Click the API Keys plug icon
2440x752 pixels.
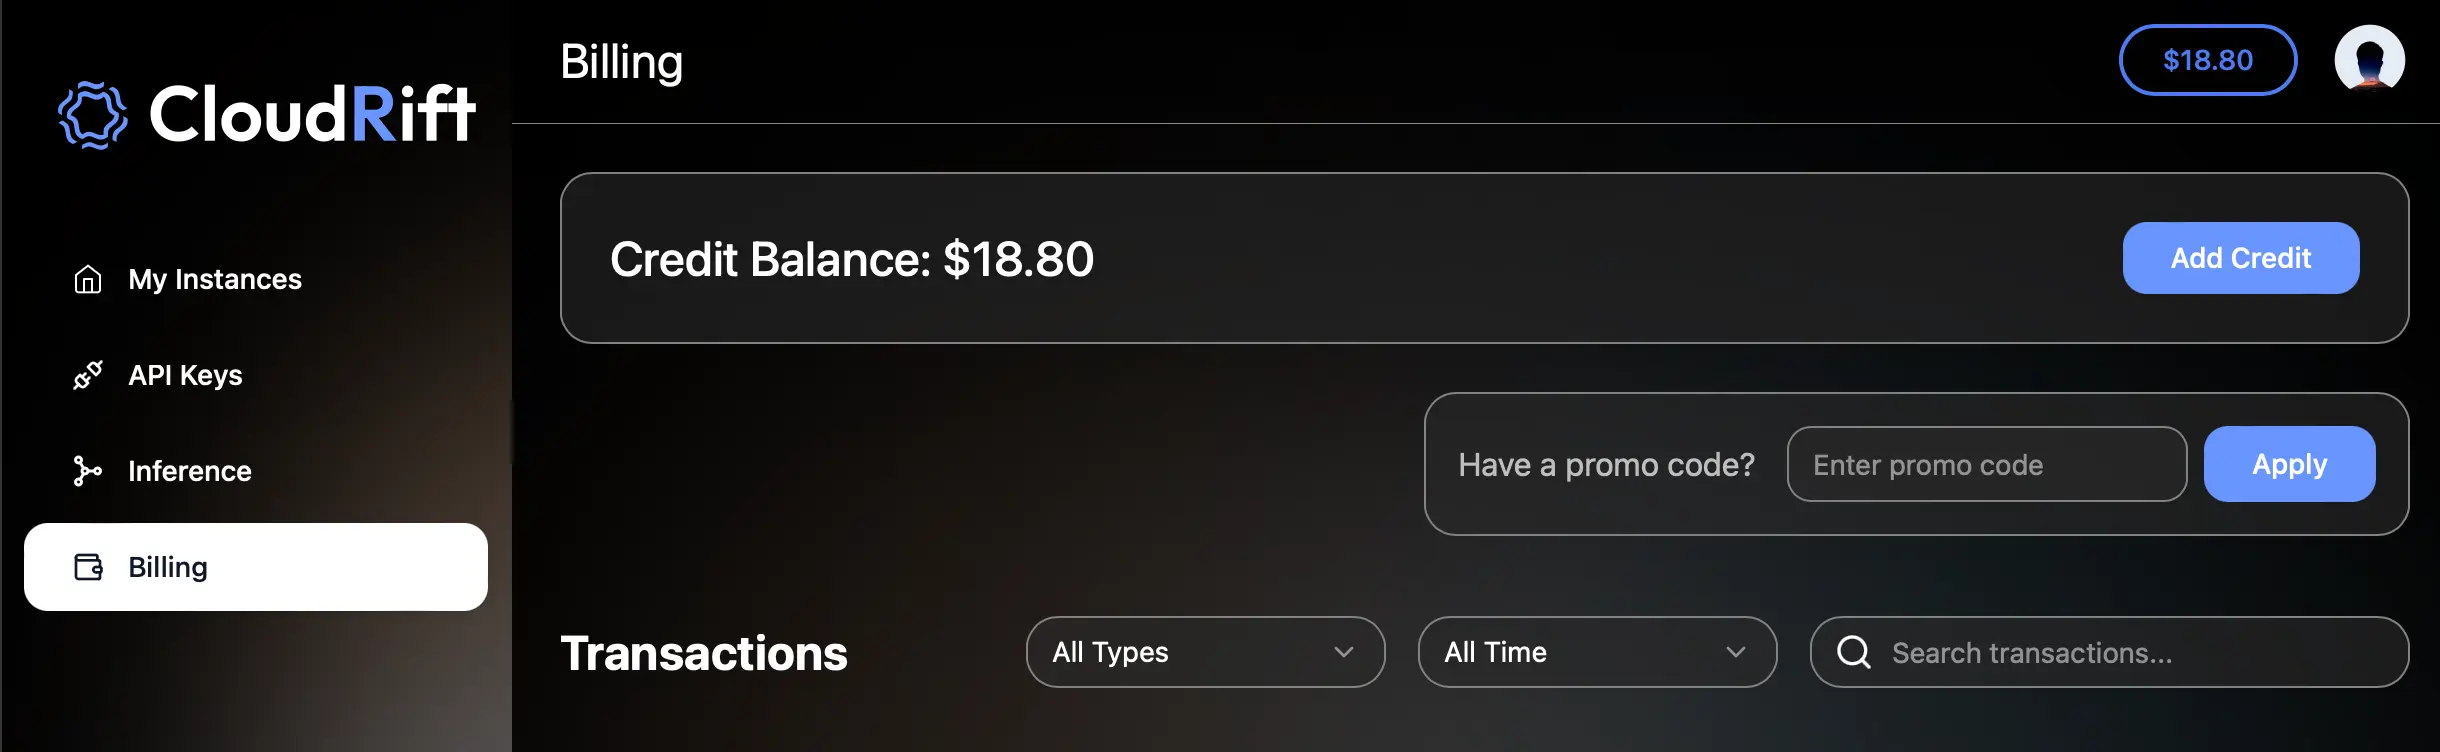click(x=88, y=375)
